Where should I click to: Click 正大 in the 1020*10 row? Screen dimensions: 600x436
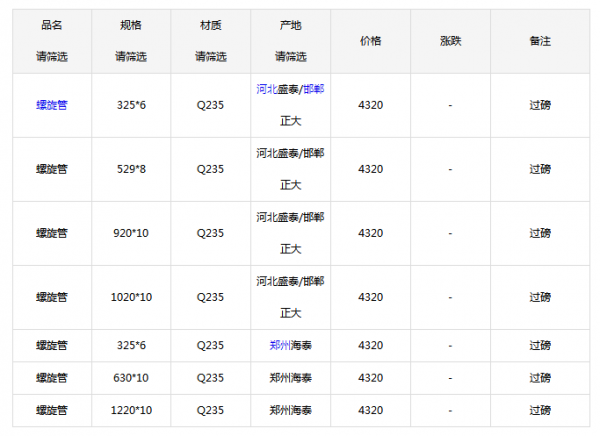[290, 313]
